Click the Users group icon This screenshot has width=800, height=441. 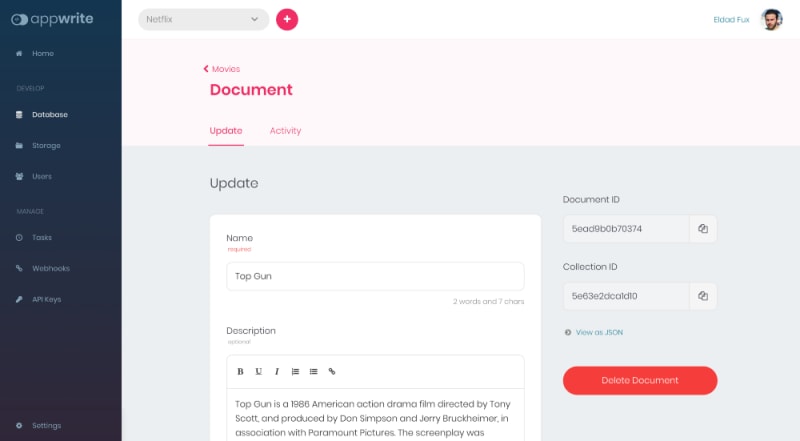point(19,176)
